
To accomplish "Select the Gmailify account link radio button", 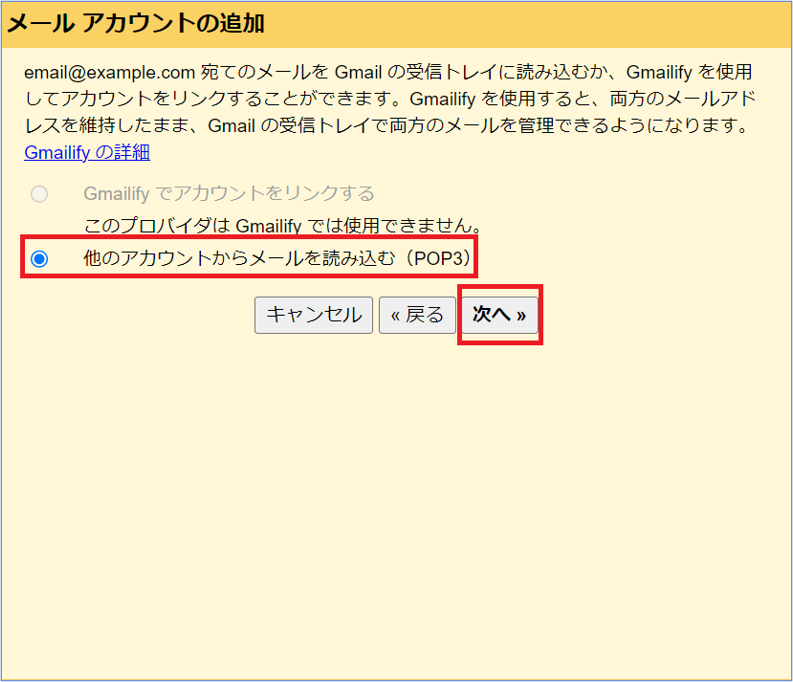I will pos(39,194).
